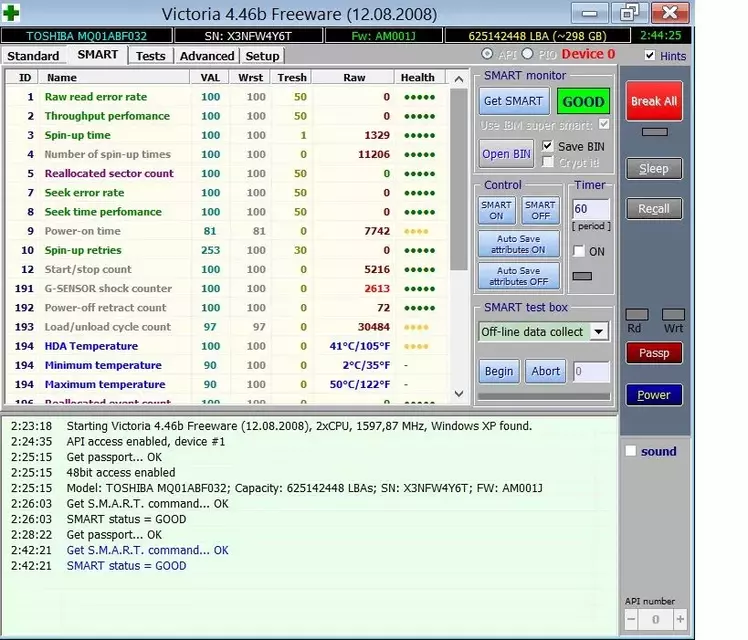The image size is (748, 640).
Task: Toggle the Hints checkbox
Action: [x=650, y=55]
